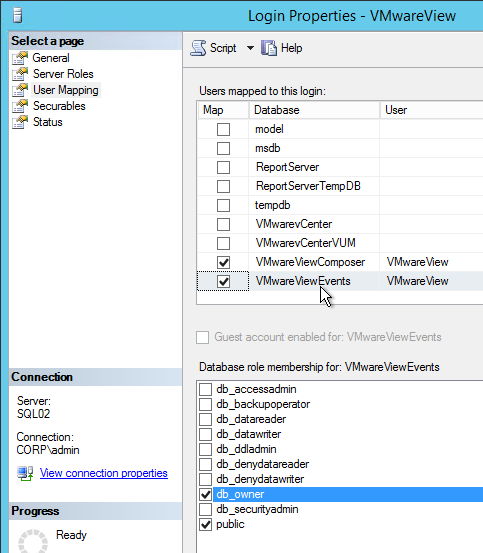The width and height of the screenshot is (483, 553).
Task: Click the Help toolbar button
Action: pos(282,48)
